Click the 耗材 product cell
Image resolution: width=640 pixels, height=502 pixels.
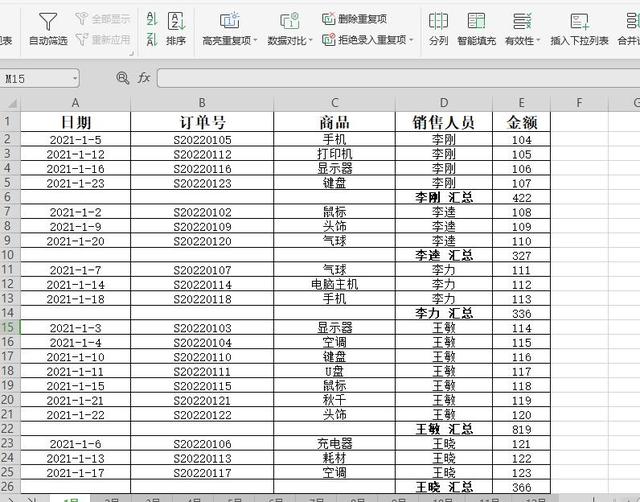coord(334,458)
